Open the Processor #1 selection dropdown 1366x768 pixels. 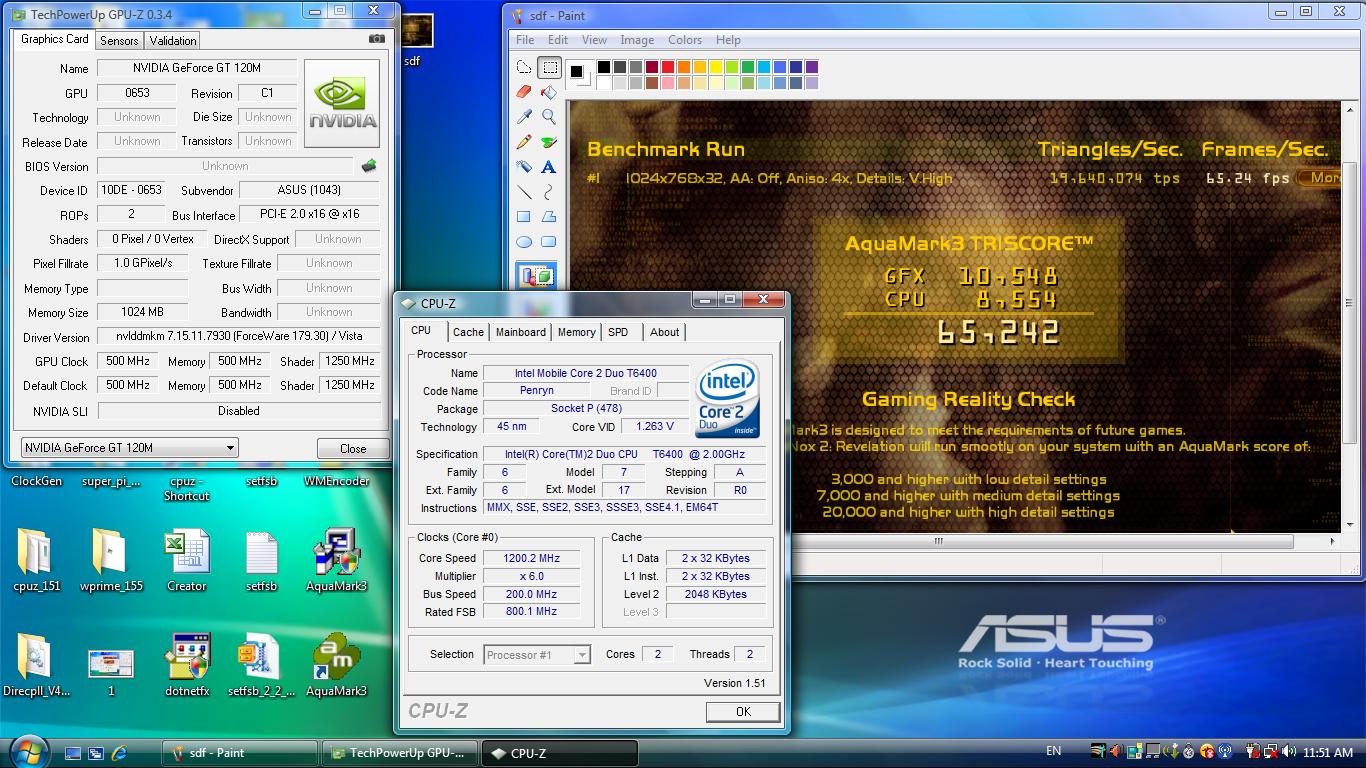pyautogui.click(x=537, y=655)
